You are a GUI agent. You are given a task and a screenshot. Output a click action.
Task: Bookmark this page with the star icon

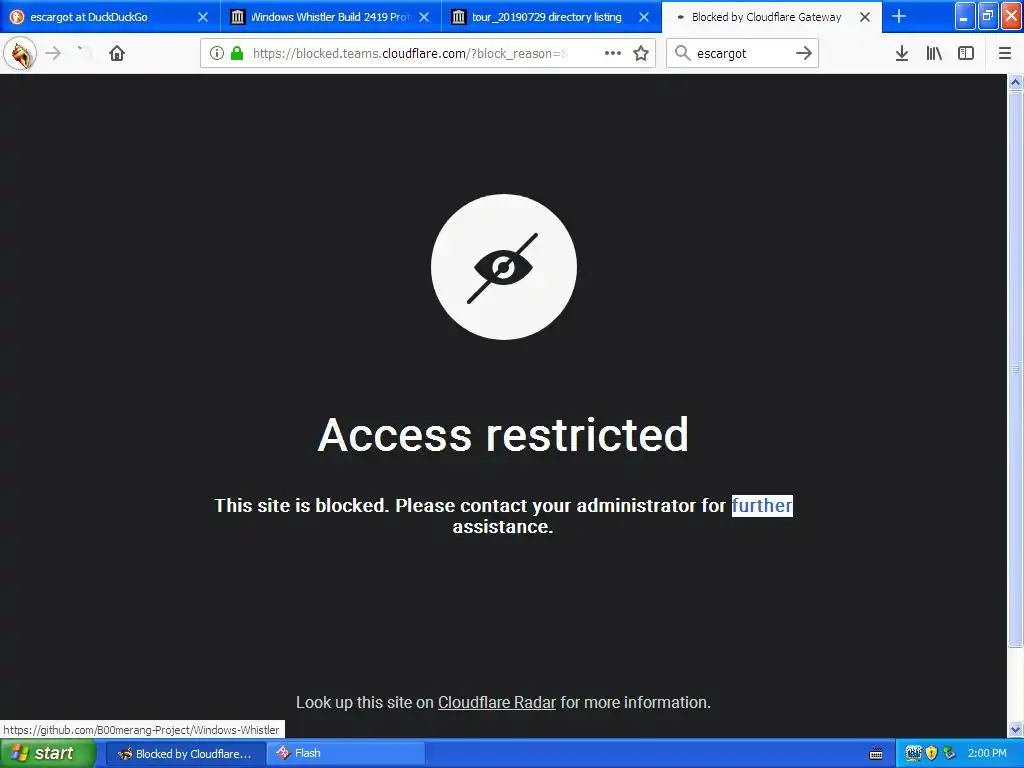(641, 54)
